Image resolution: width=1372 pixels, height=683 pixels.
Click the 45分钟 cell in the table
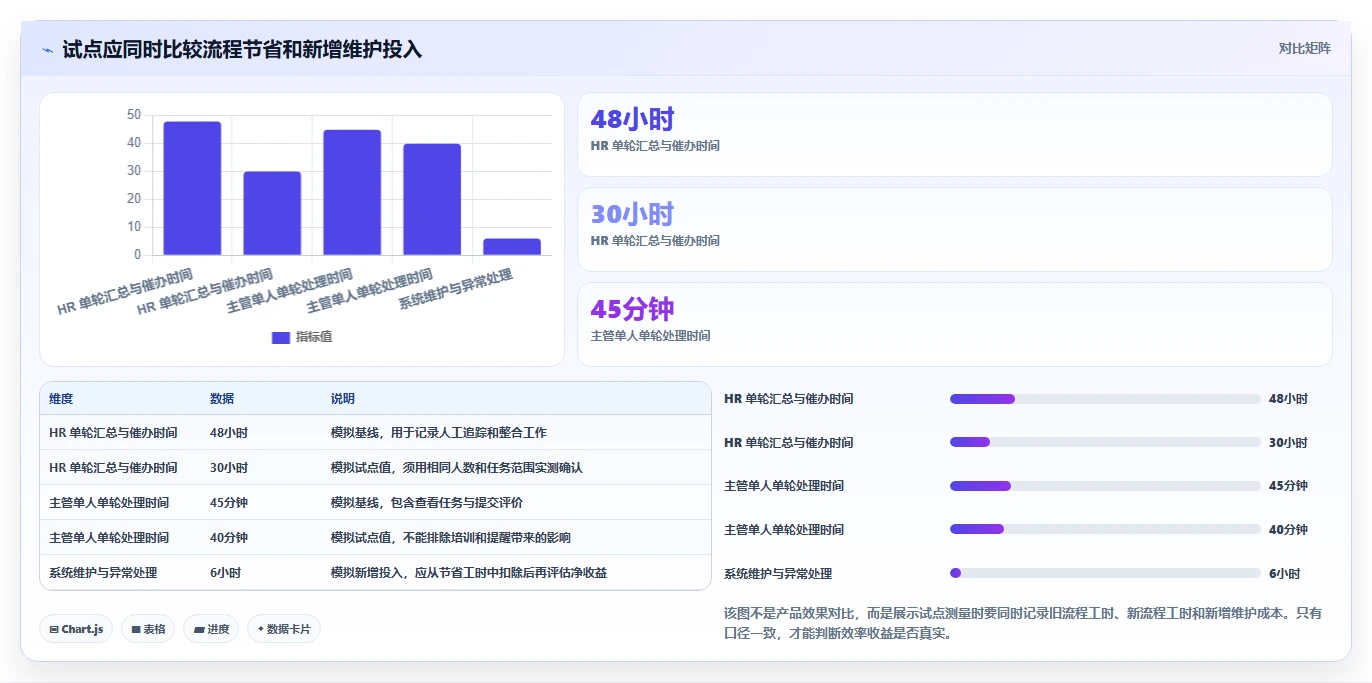point(229,503)
